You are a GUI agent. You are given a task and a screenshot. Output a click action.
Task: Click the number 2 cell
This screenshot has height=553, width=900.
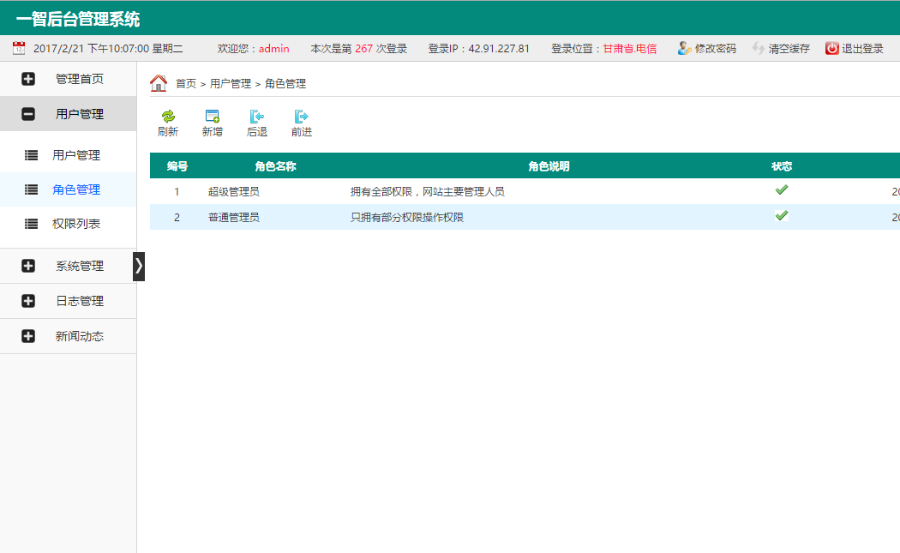[177, 218]
